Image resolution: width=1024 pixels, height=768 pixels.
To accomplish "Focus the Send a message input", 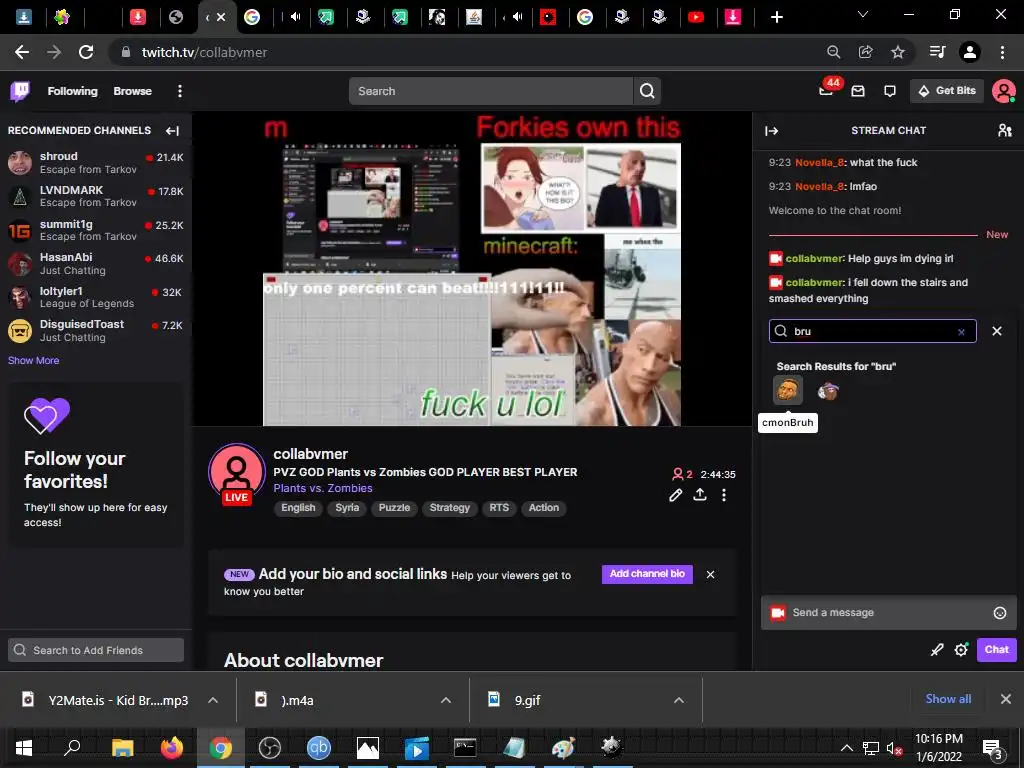I will (889, 613).
